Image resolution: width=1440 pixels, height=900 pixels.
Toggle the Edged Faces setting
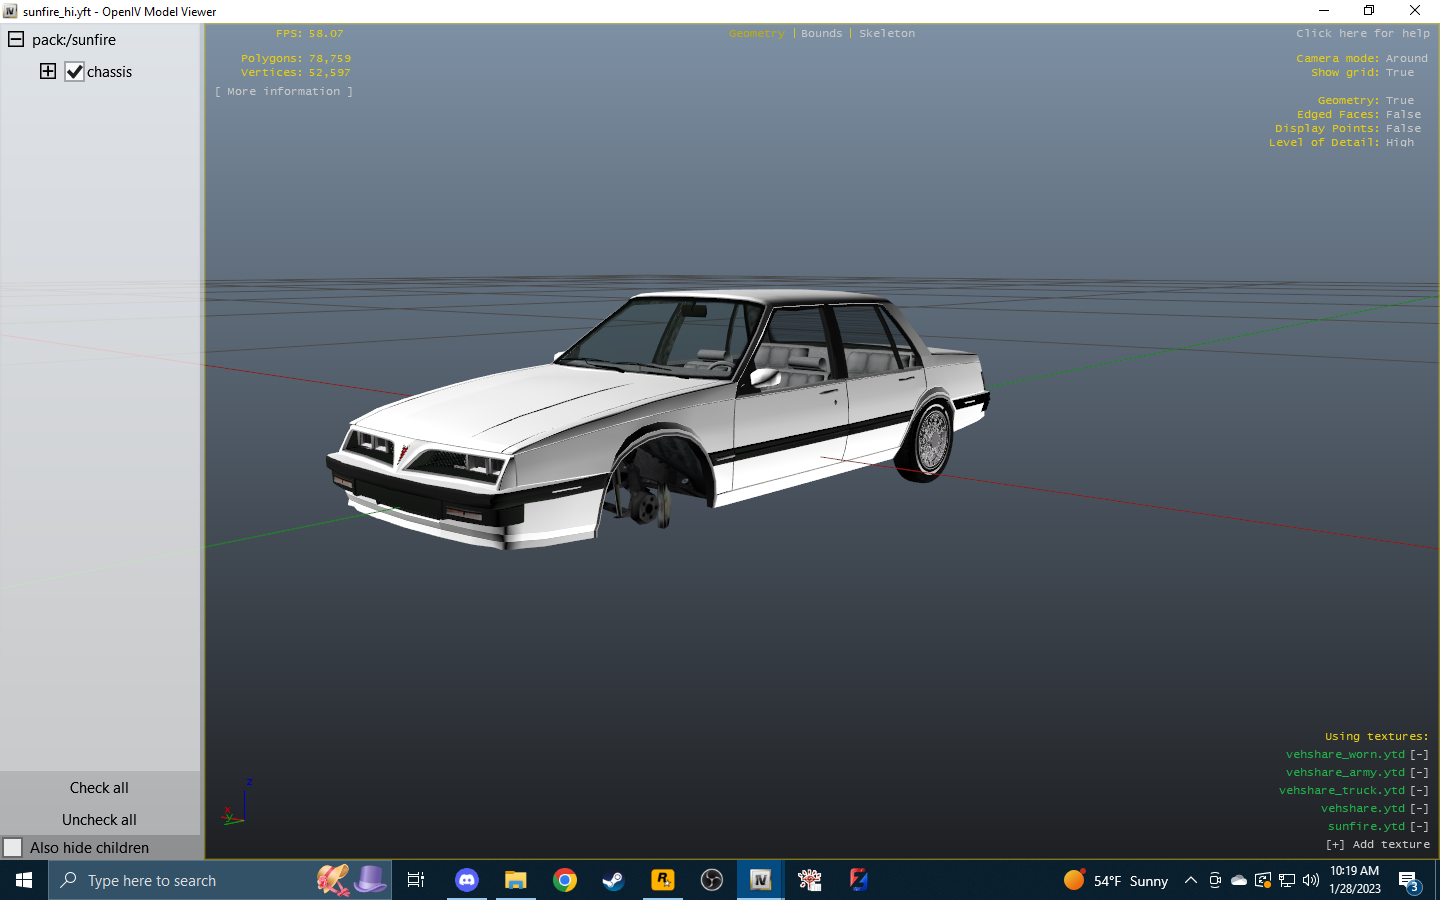pyautogui.click(x=1359, y=115)
